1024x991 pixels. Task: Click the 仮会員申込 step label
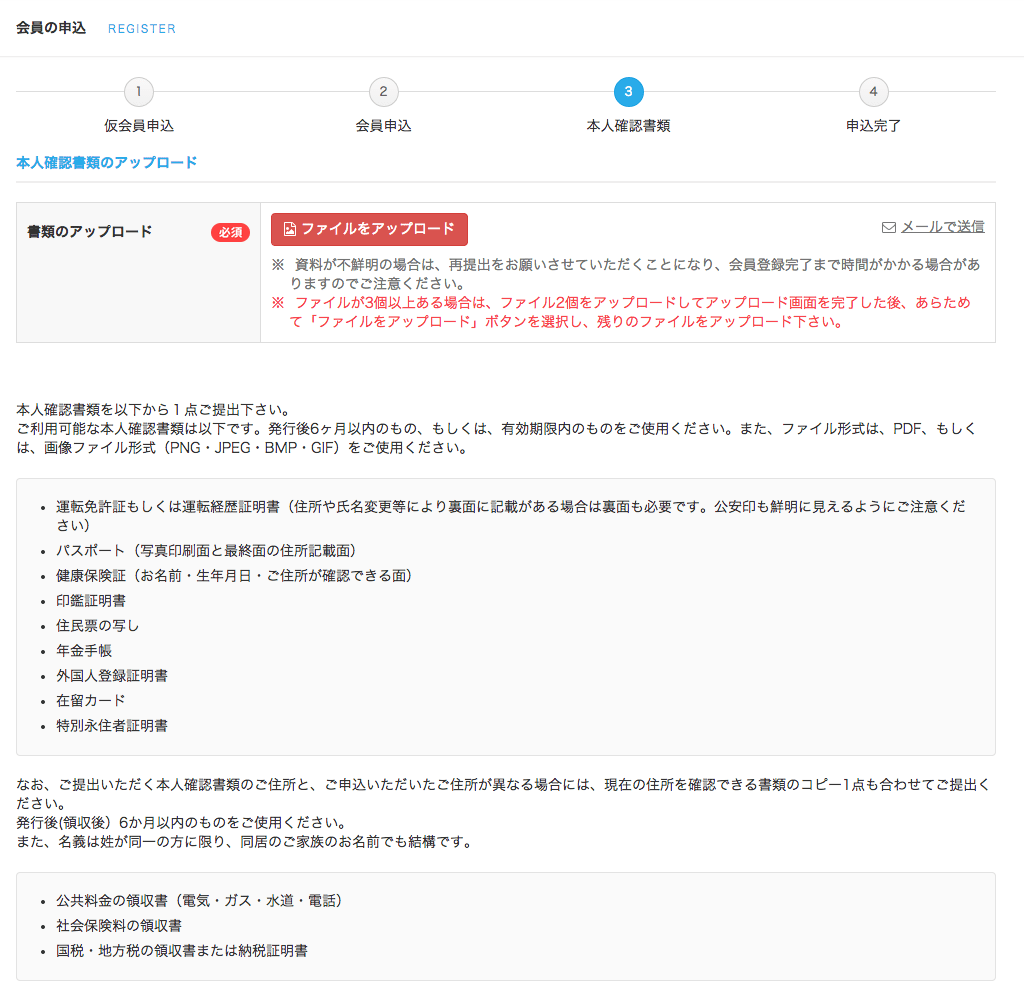[x=138, y=126]
